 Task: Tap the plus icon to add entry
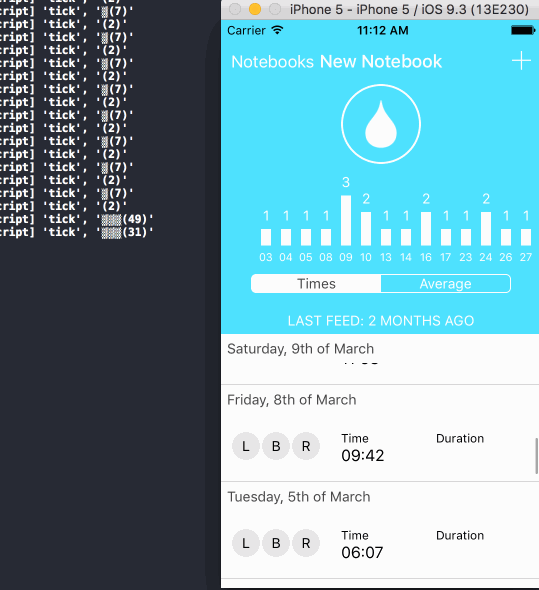click(521, 61)
